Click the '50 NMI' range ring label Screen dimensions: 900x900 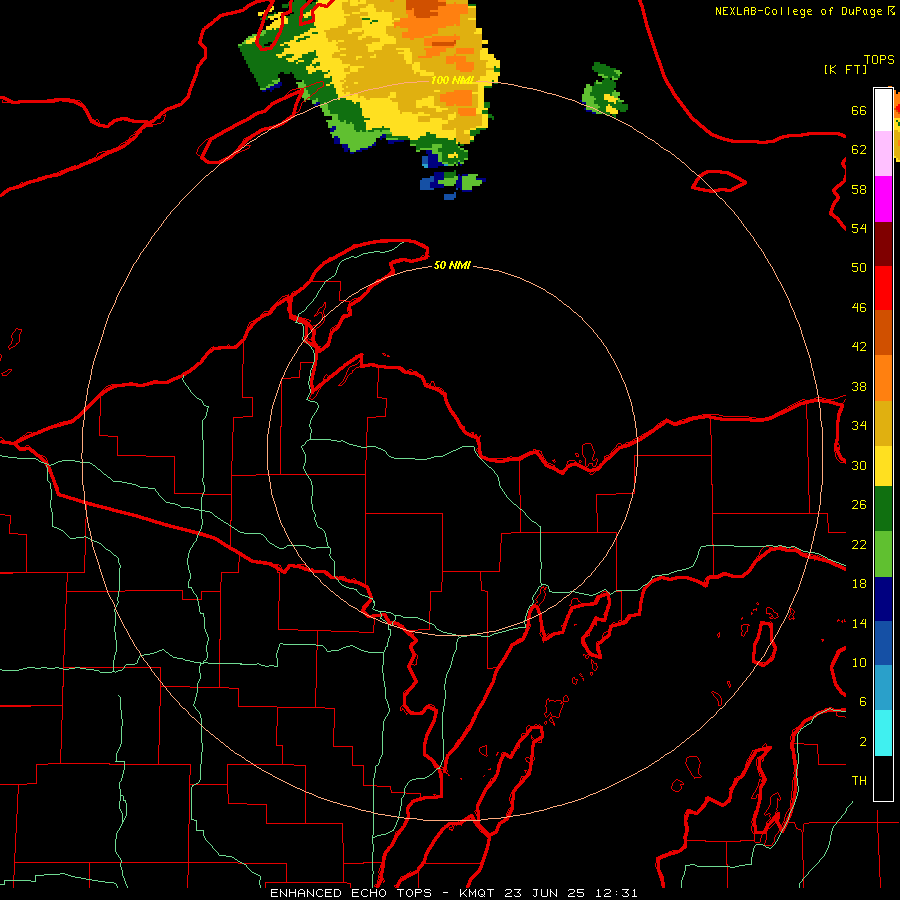(x=452, y=265)
